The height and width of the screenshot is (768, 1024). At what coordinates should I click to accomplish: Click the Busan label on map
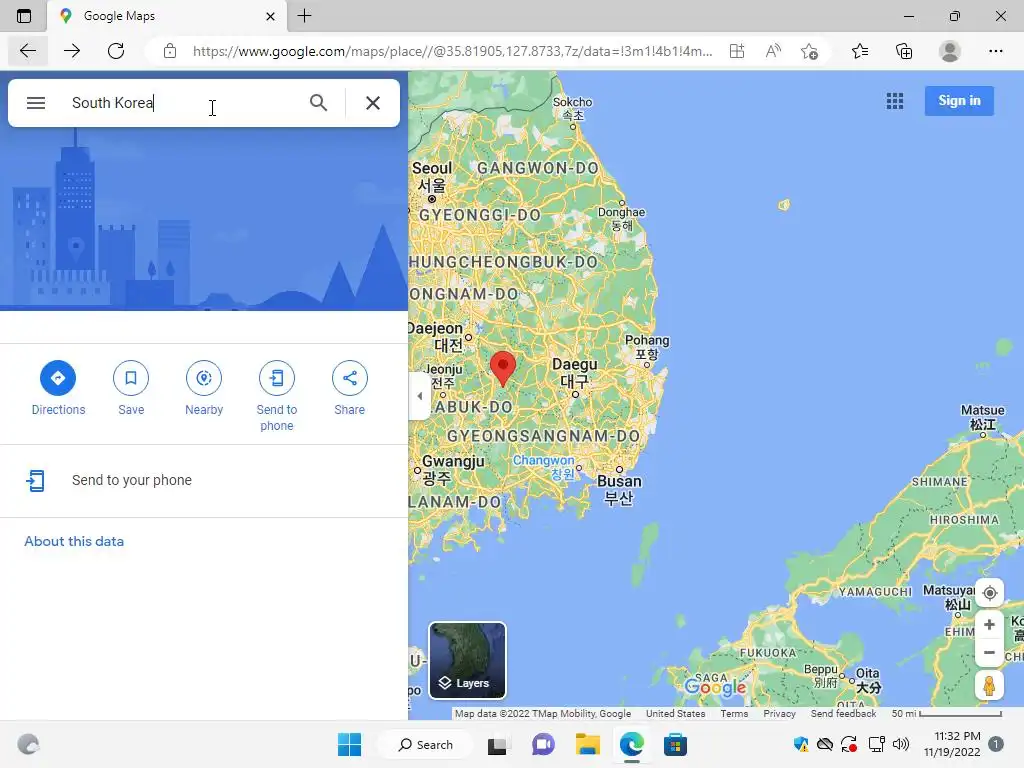point(618,489)
